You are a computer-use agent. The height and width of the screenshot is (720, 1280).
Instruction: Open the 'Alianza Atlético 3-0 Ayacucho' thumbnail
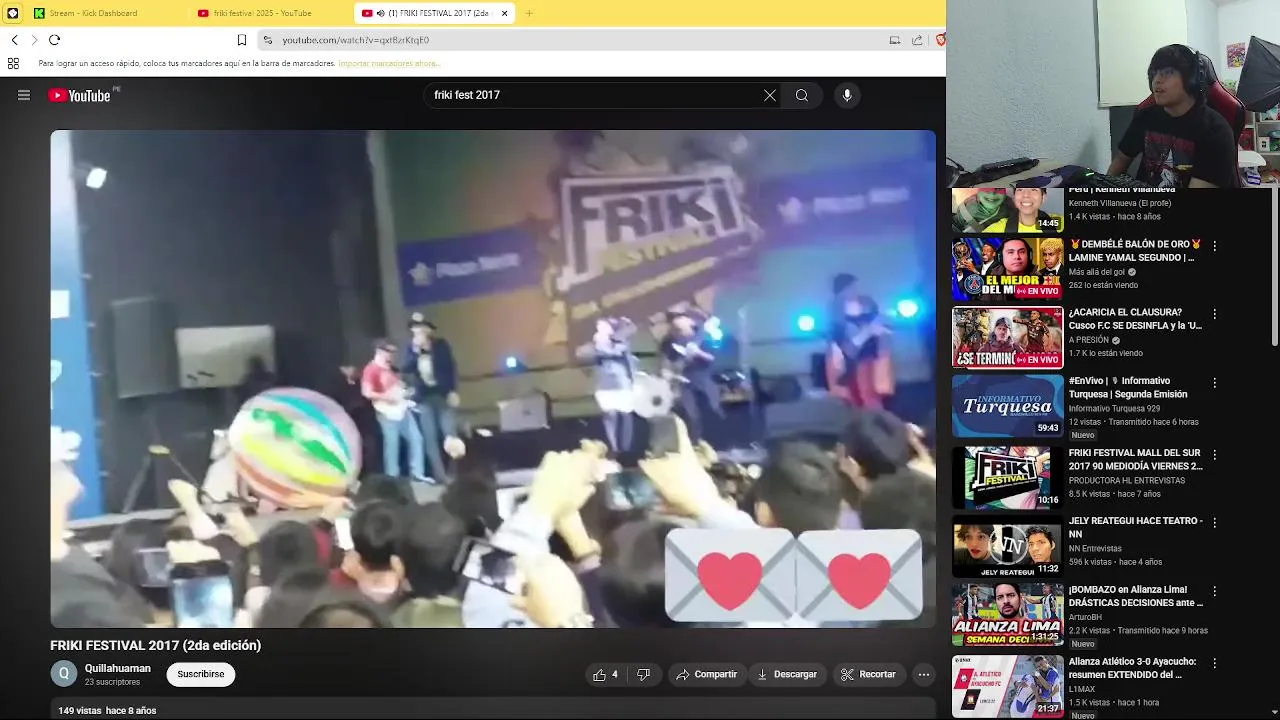pos(1007,685)
